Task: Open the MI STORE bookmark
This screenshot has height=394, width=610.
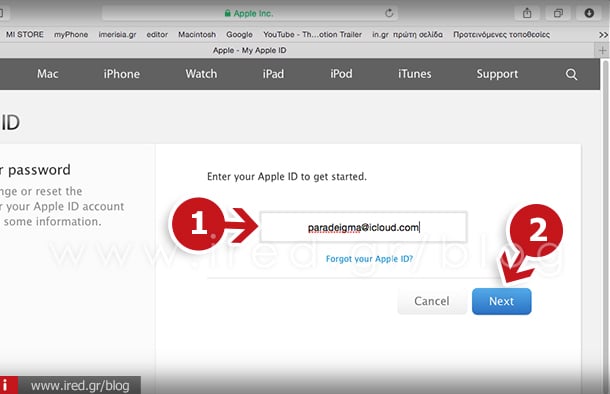Action: [x=25, y=35]
